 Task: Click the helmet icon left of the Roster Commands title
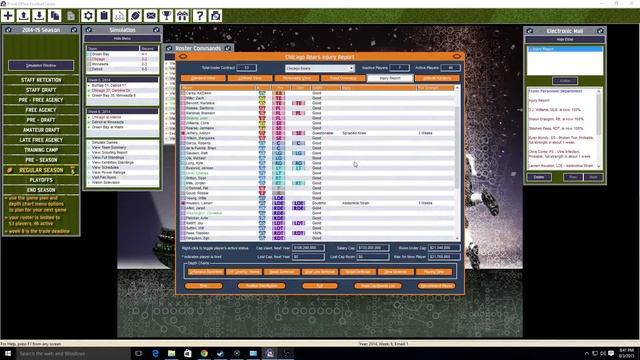(x=169, y=48)
